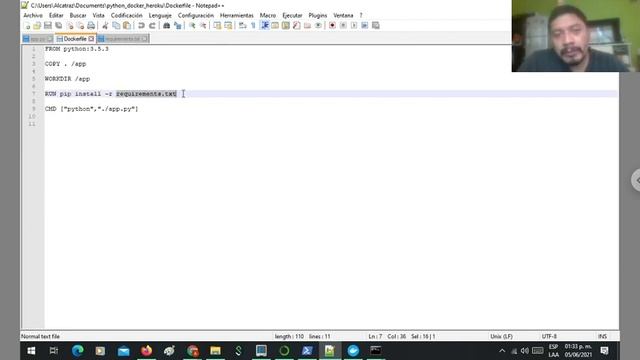Screen dimensions: 640x360
Task: Open the Editar menu
Action: point(56,15)
